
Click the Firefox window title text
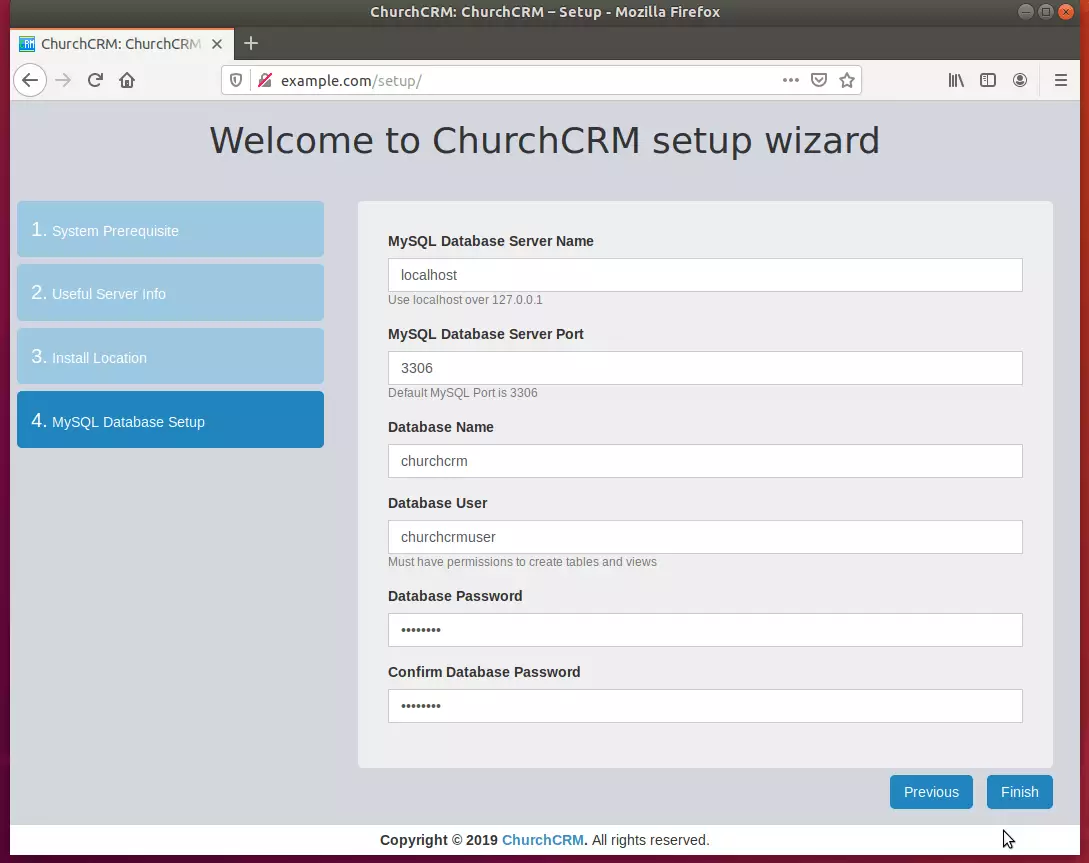coord(545,12)
